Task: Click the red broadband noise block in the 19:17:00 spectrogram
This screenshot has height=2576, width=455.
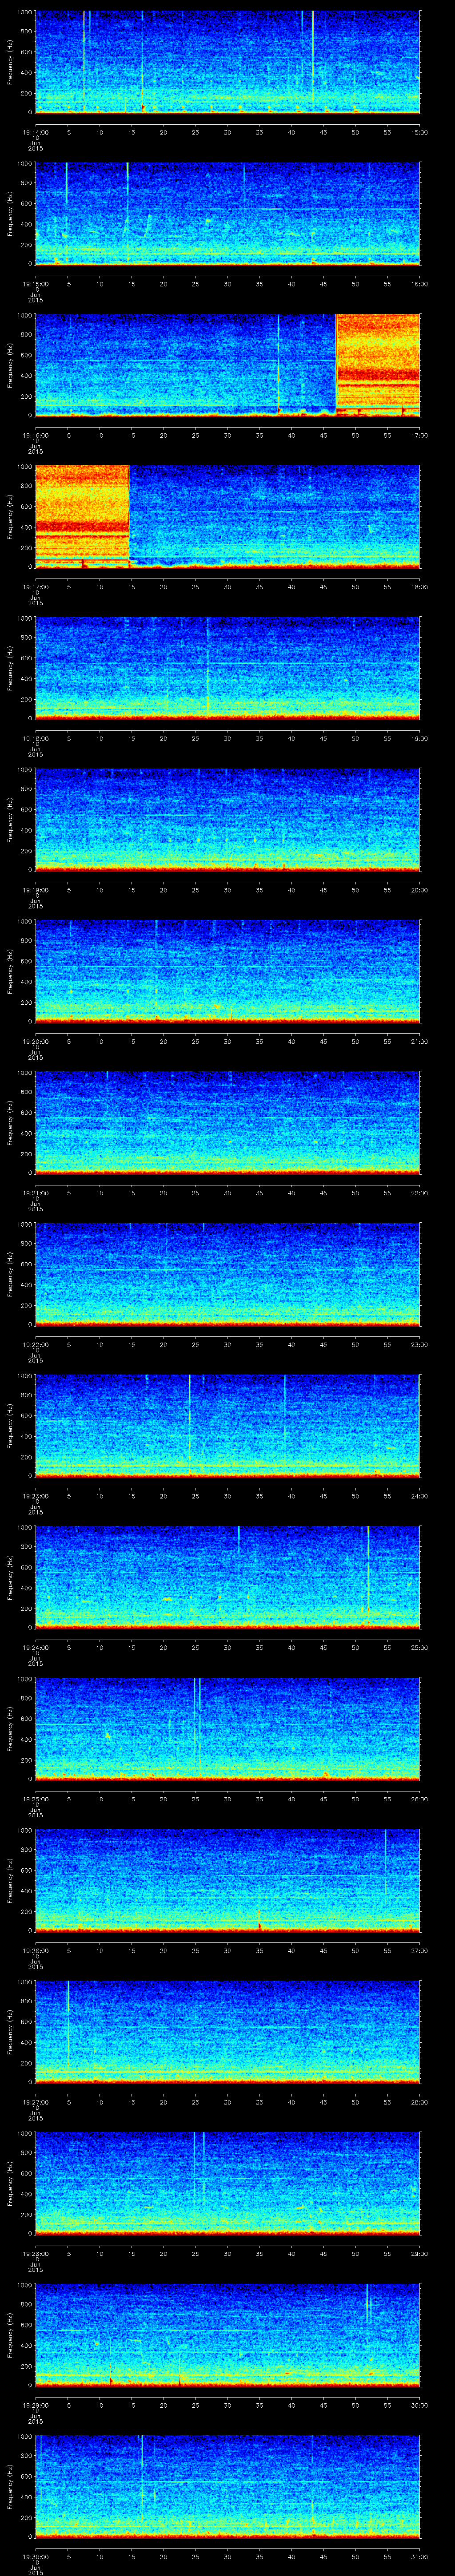Action: point(82,517)
